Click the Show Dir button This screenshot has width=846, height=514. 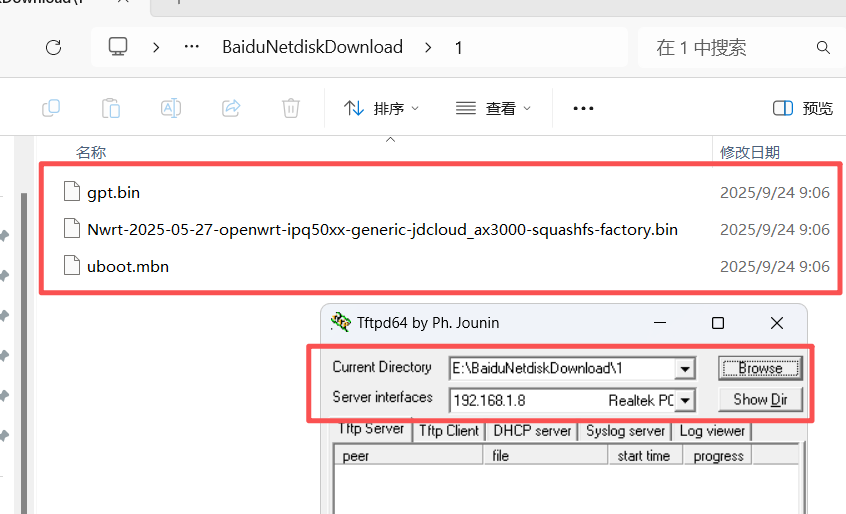click(x=760, y=400)
